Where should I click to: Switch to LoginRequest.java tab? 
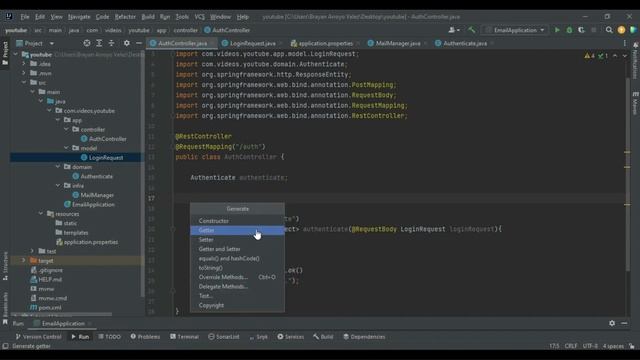(252, 43)
